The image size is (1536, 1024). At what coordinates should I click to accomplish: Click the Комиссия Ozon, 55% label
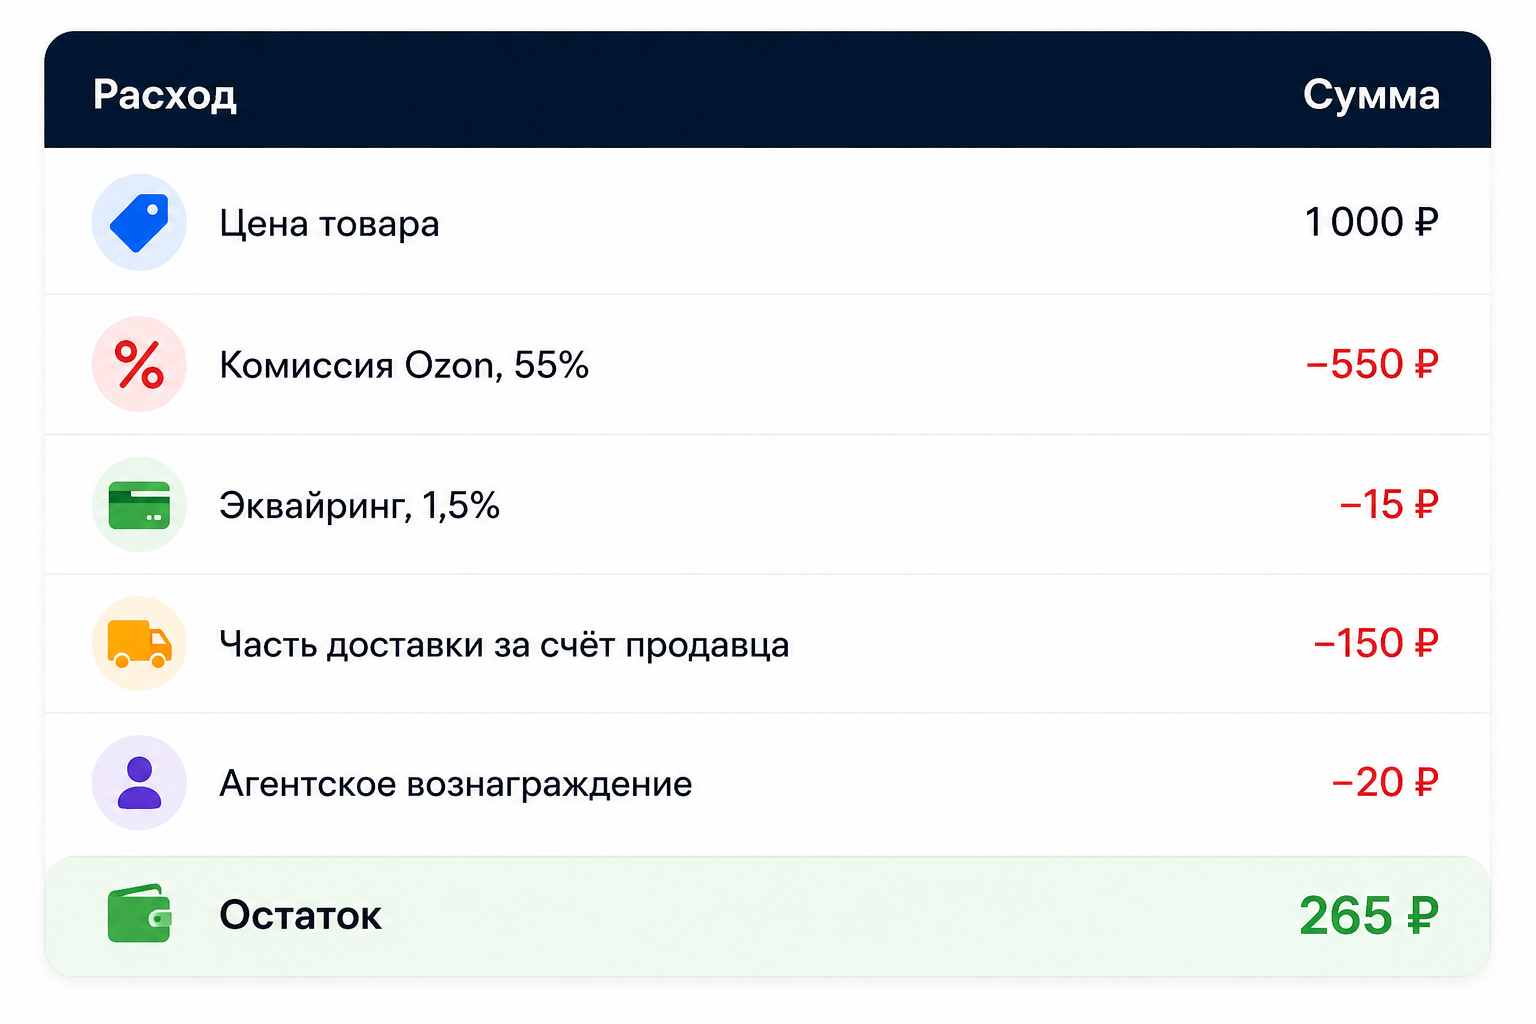[404, 365]
